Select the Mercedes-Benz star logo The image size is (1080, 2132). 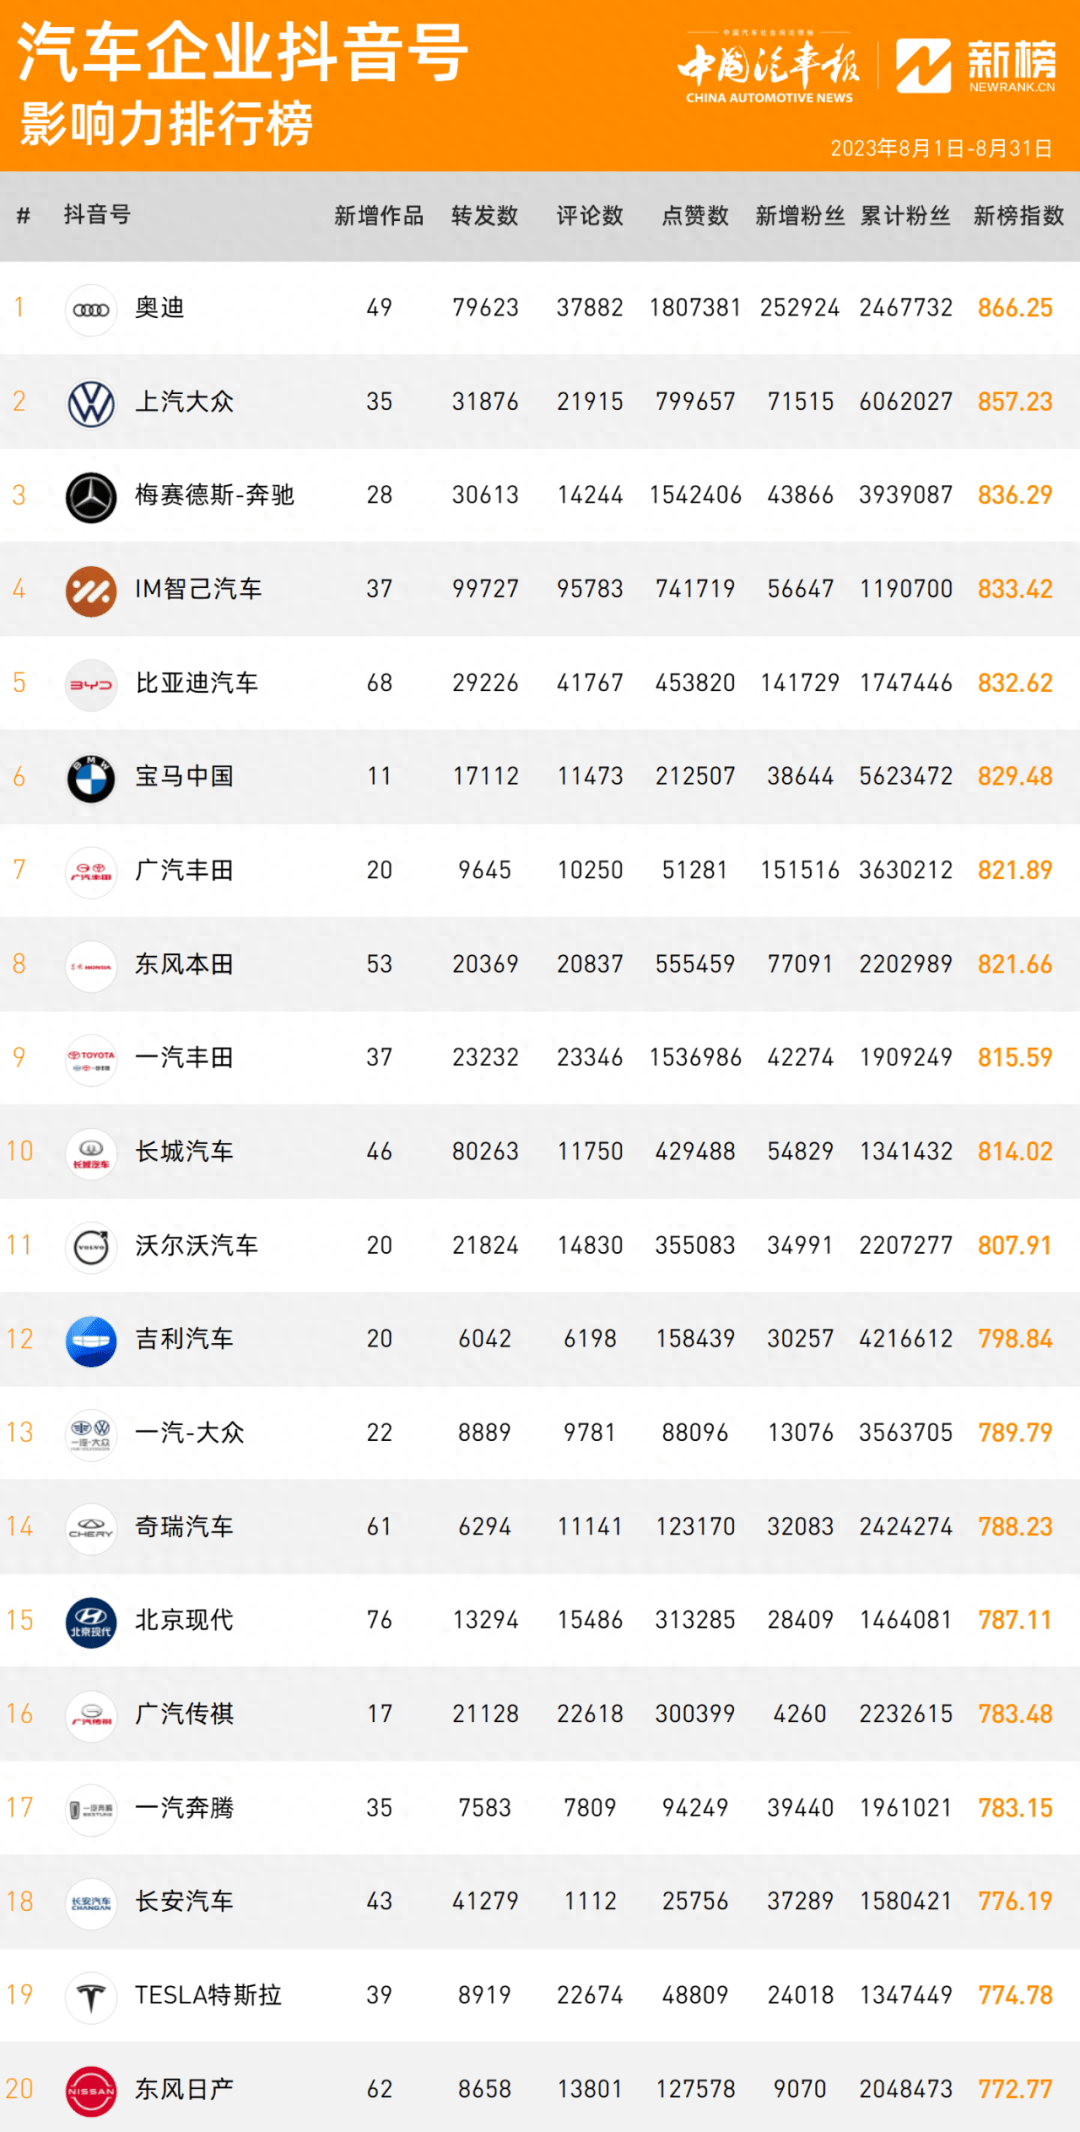[91, 497]
